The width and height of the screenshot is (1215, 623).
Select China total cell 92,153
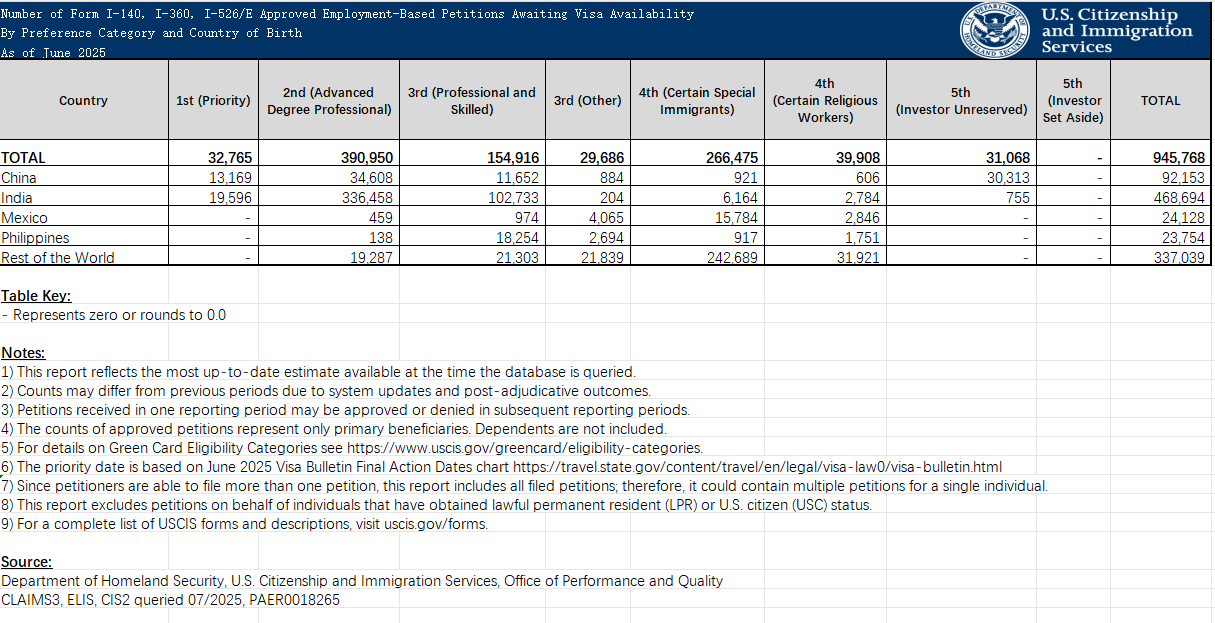point(1161,178)
